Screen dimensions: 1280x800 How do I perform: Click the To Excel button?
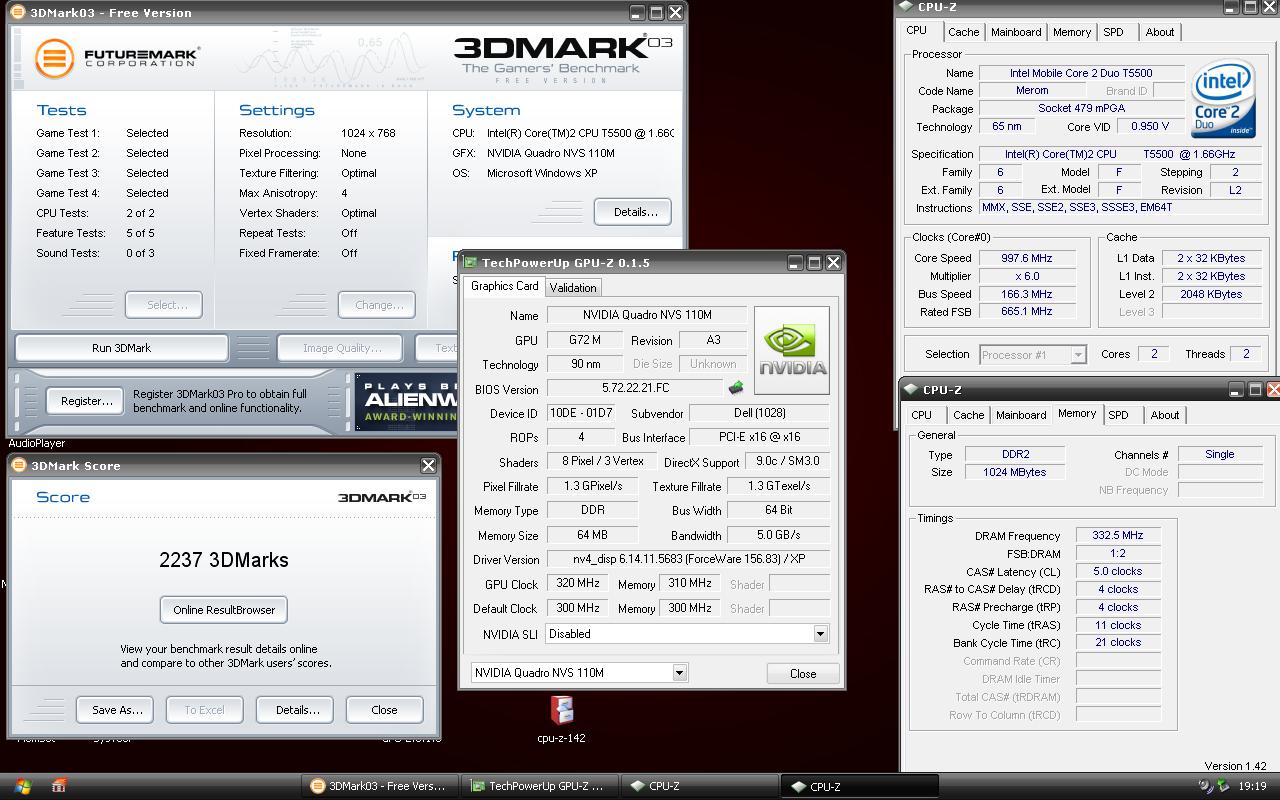pyautogui.click(x=204, y=710)
